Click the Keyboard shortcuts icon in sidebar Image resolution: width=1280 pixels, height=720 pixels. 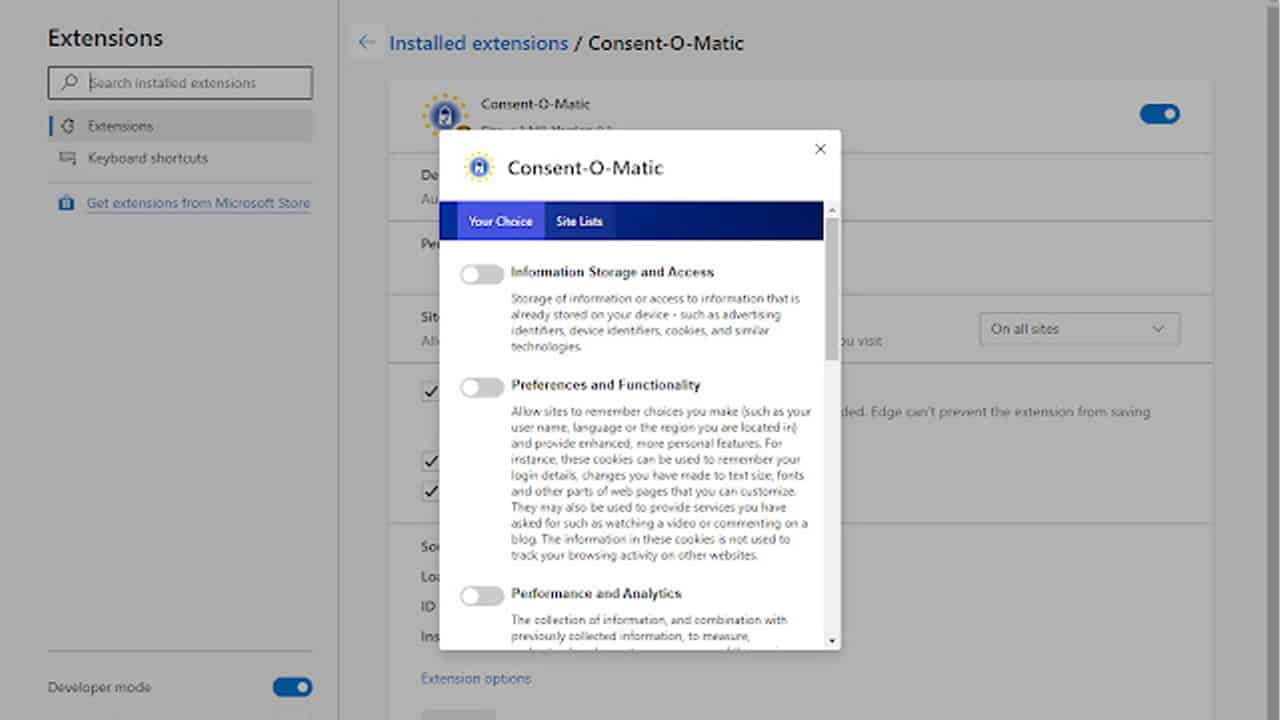(67, 158)
